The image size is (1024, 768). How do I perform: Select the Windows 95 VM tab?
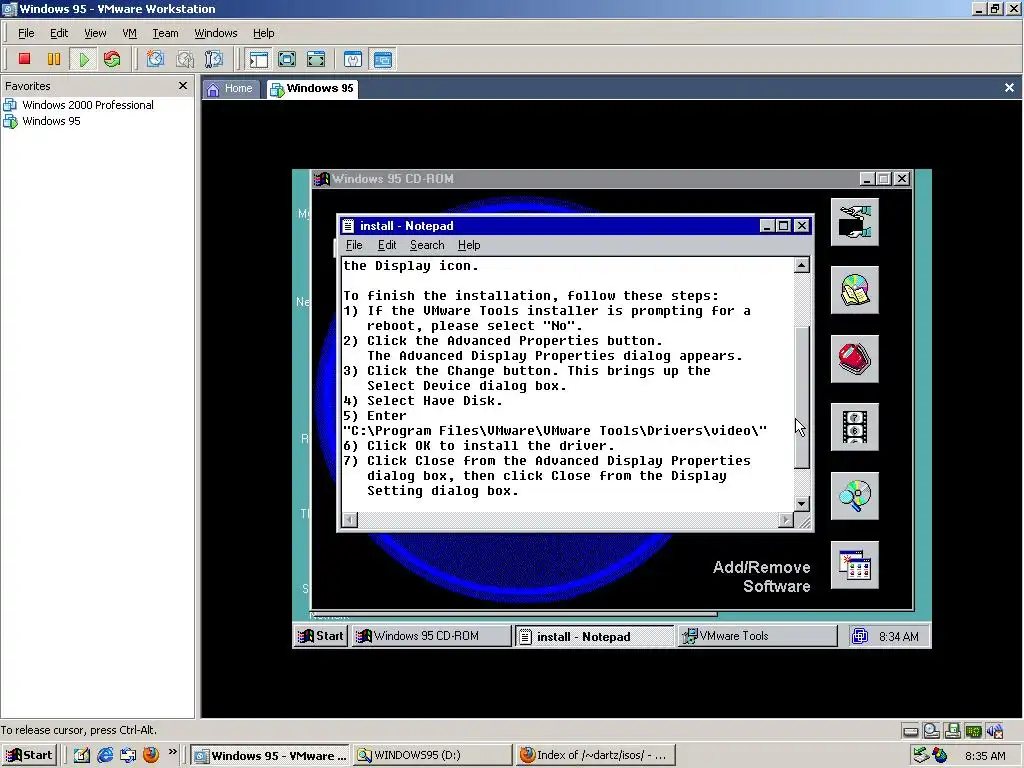312,88
